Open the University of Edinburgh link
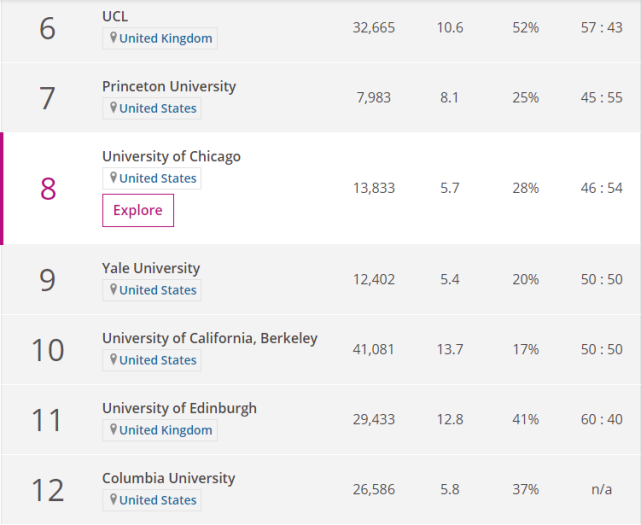The image size is (641, 525). 179,408
